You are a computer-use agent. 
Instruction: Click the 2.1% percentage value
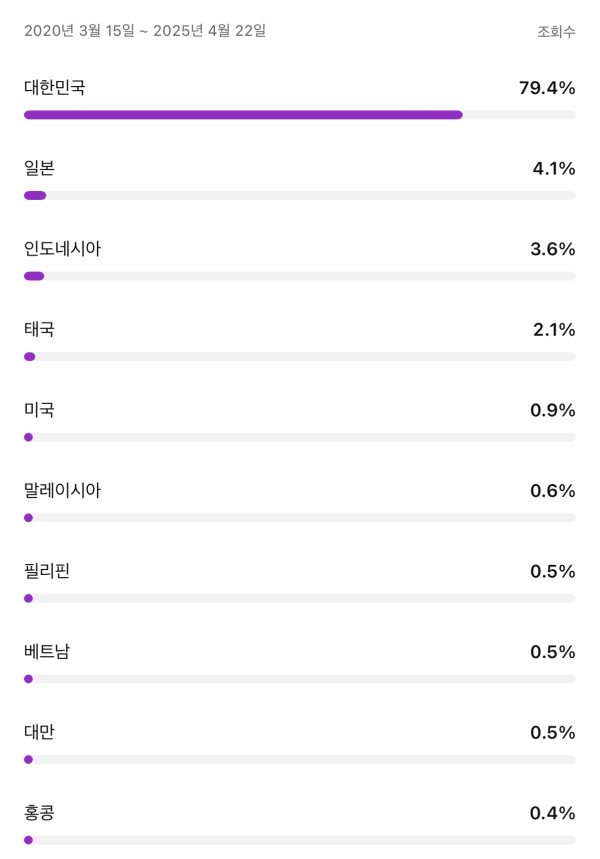click(x=554, y=330)
